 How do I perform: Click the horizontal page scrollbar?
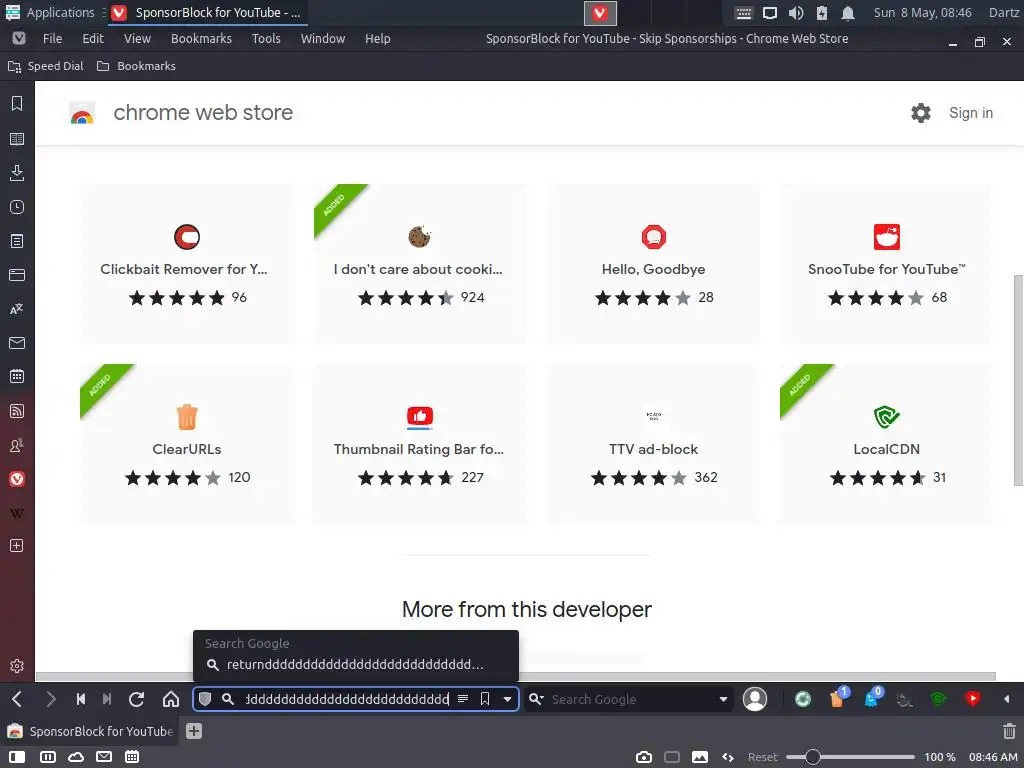(x=516, y=677)
